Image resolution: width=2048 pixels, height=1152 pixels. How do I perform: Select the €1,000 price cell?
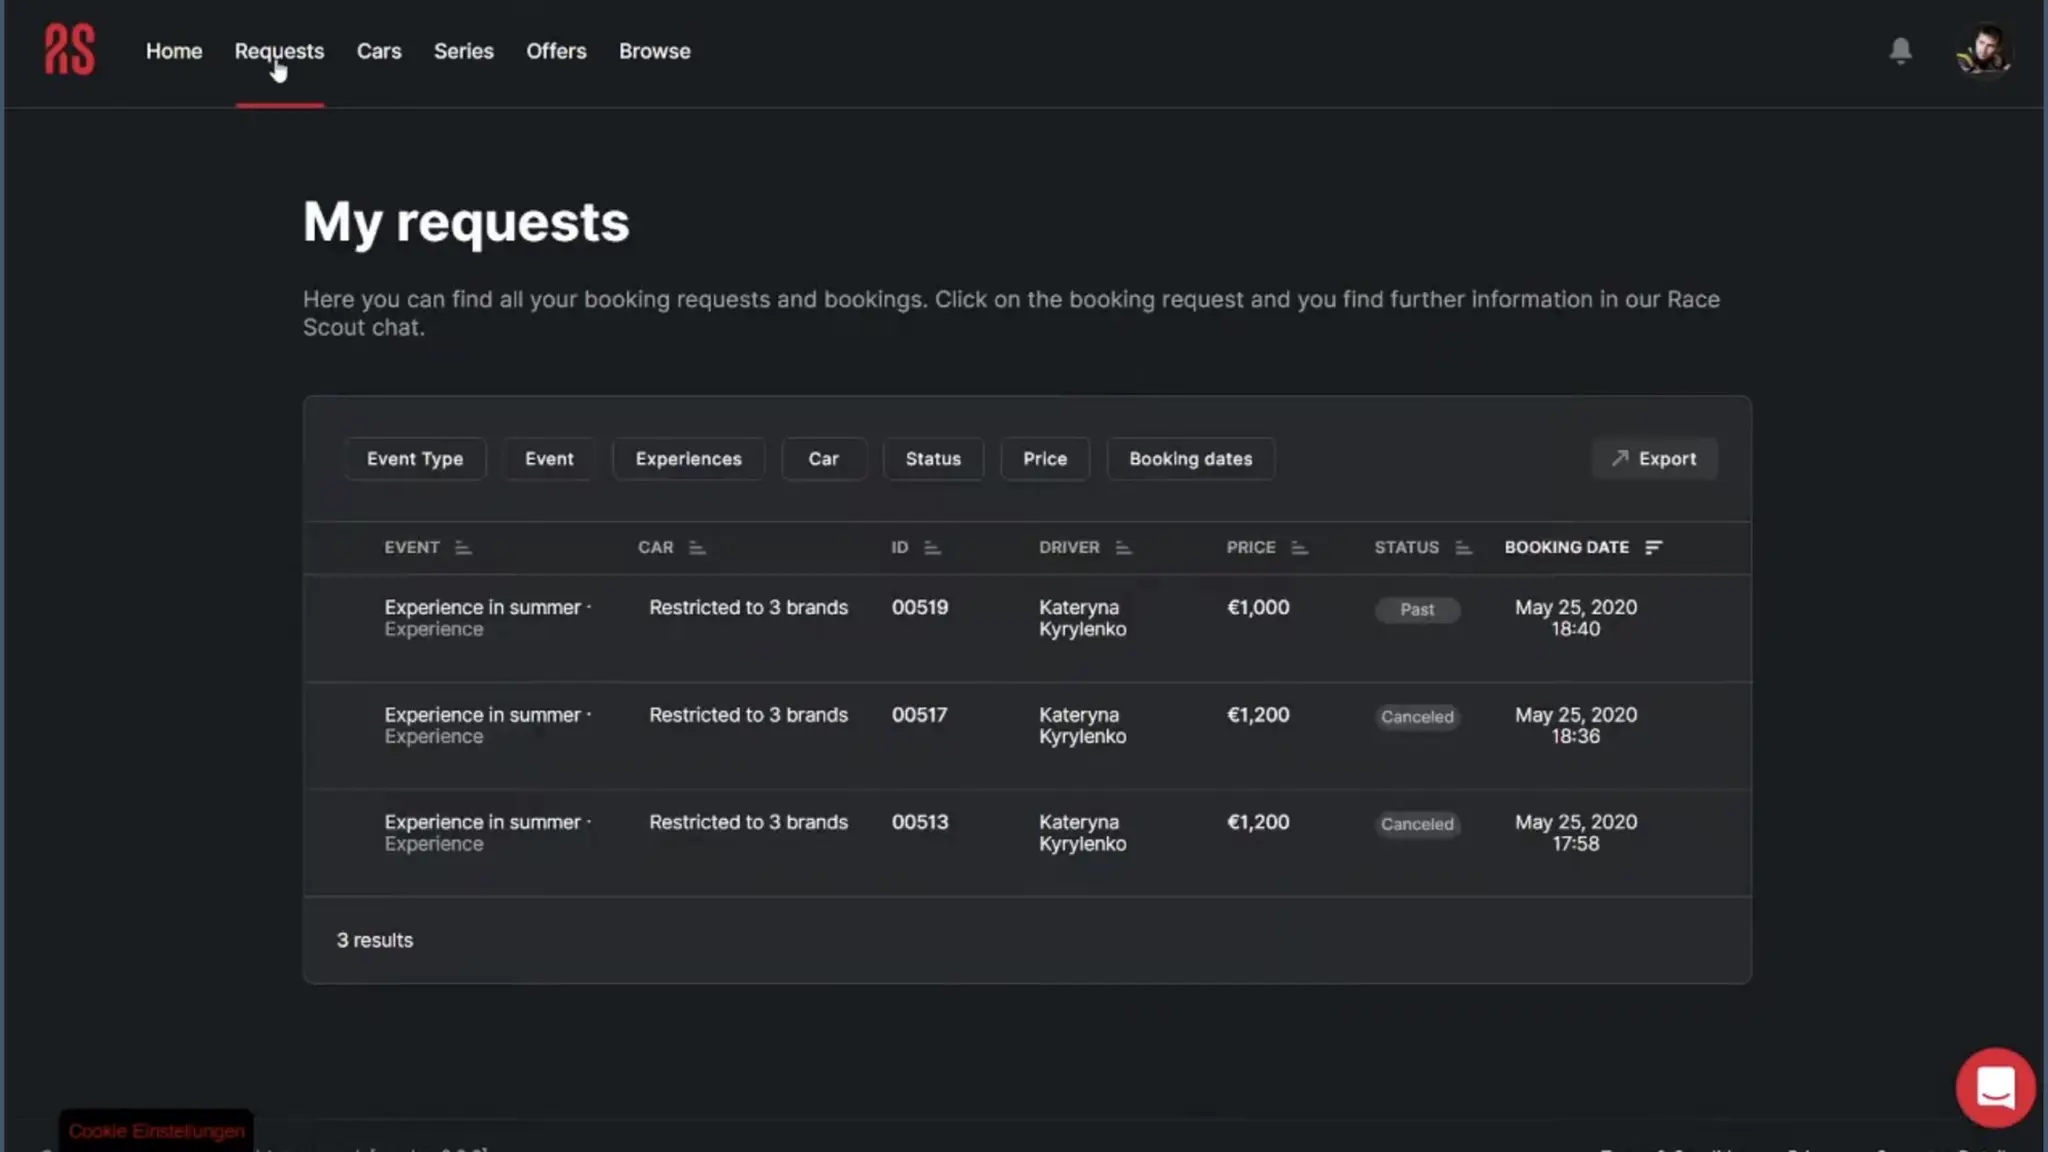point(1258,607)
